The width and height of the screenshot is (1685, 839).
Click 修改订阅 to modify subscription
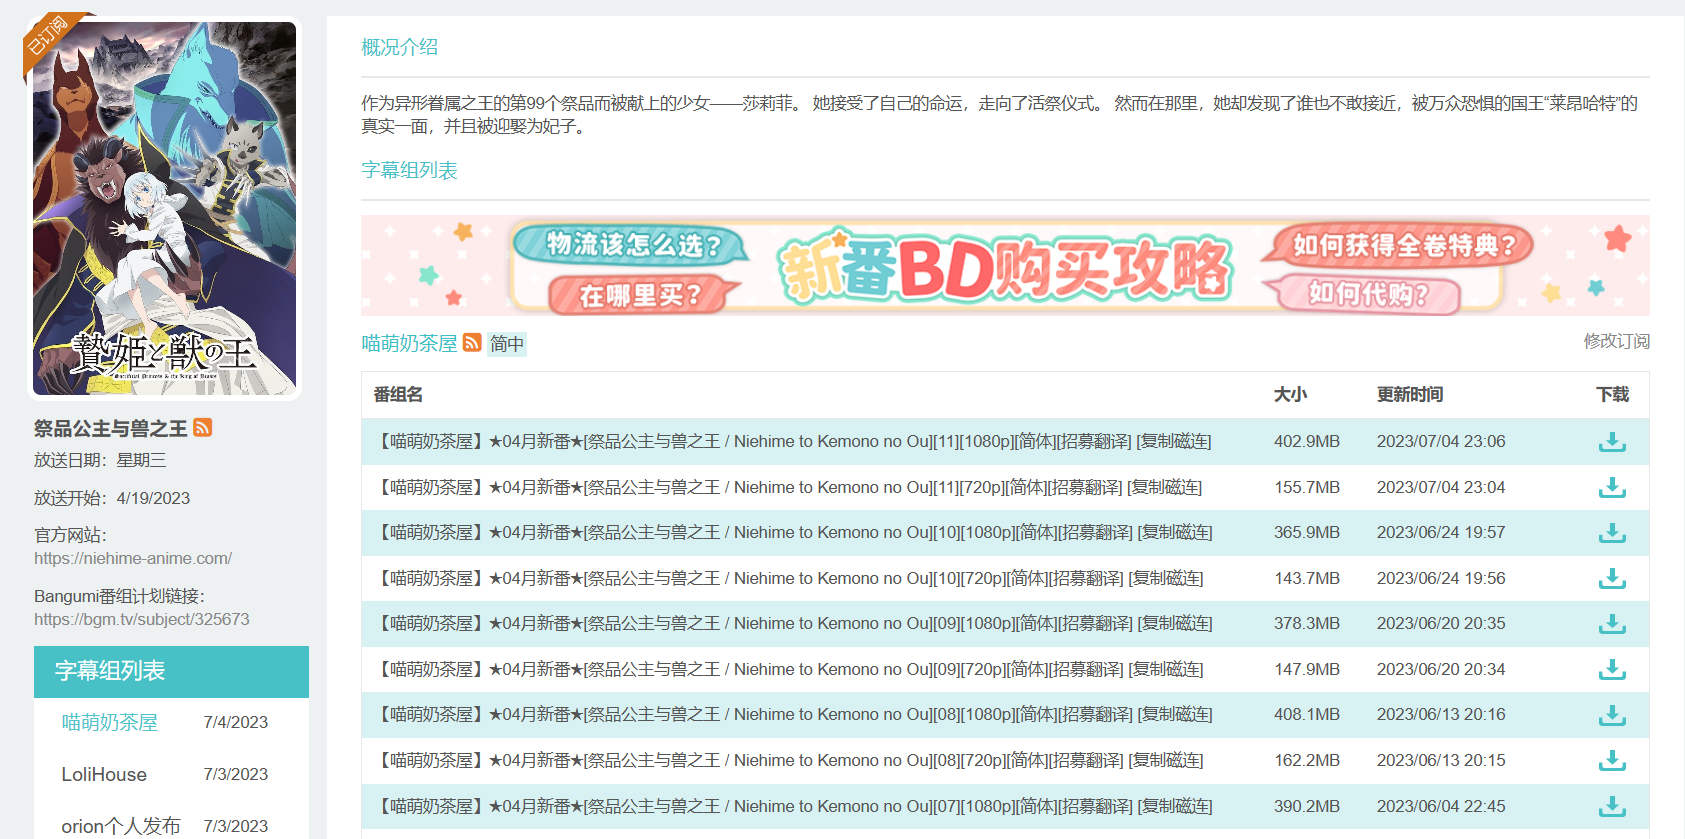[x=1616, y=342]
